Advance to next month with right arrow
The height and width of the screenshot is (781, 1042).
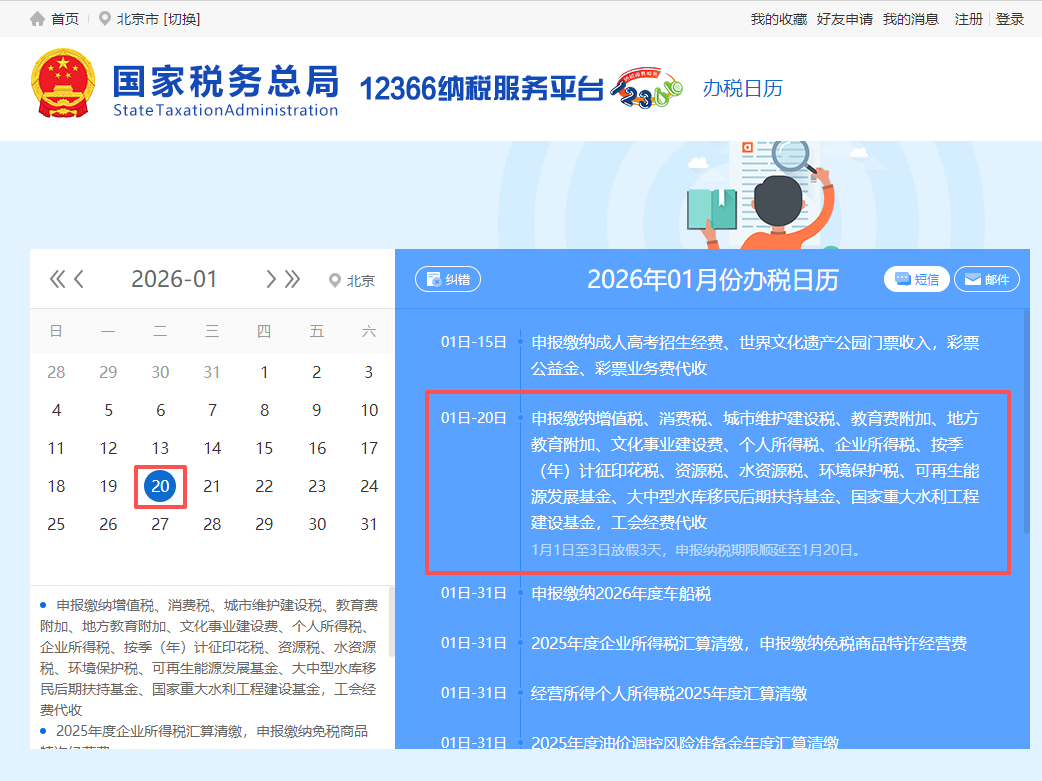[x=270, y=280]
